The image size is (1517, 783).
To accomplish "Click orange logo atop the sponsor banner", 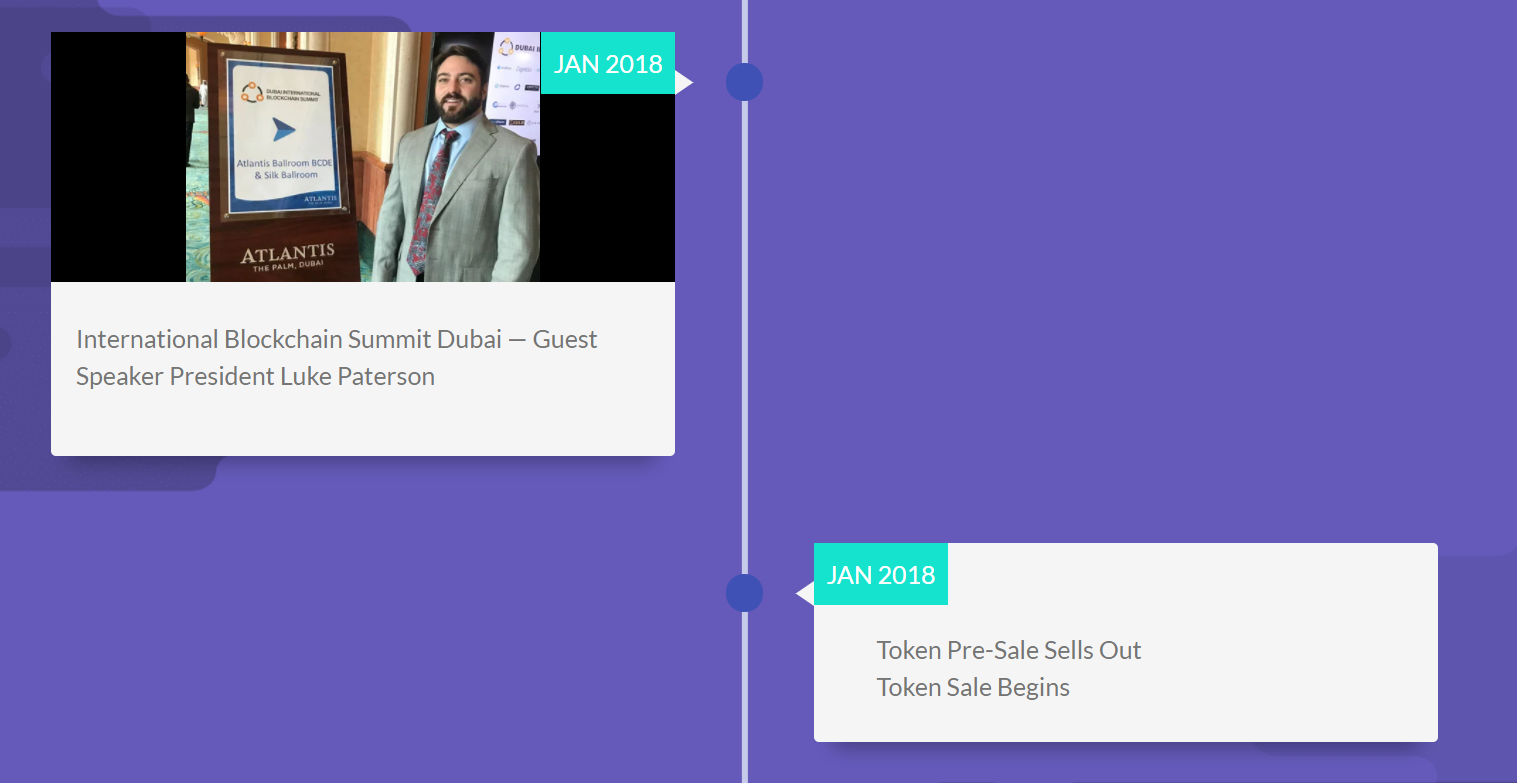I will coord(506,47).
